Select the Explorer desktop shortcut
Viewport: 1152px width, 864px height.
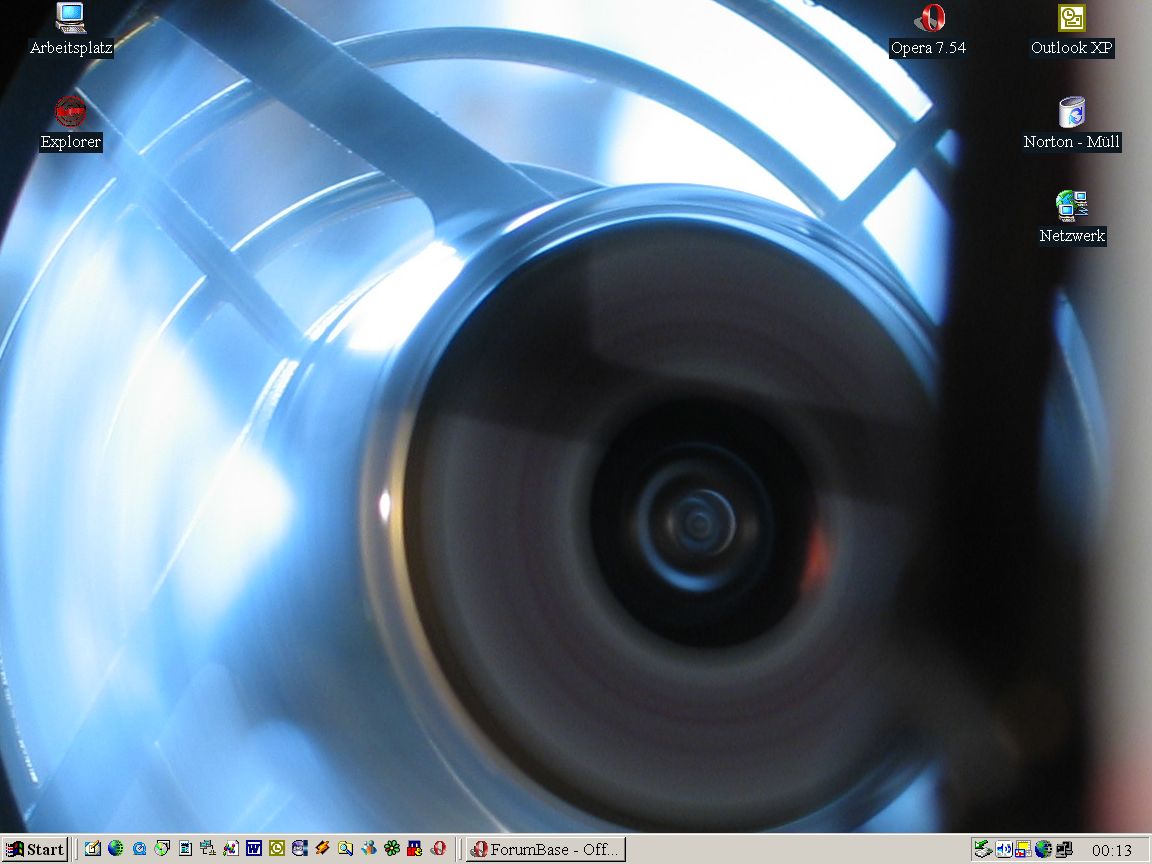(x=71, y=123)
